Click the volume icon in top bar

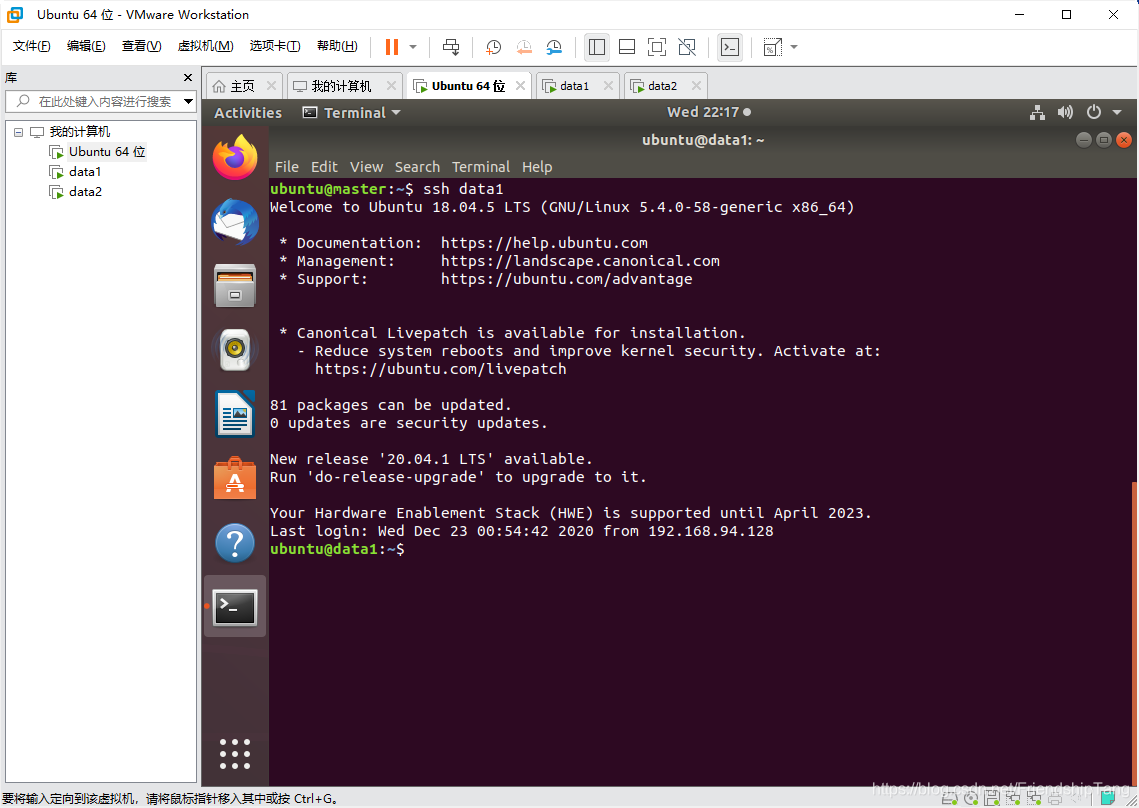click(x=1065, y=112)
